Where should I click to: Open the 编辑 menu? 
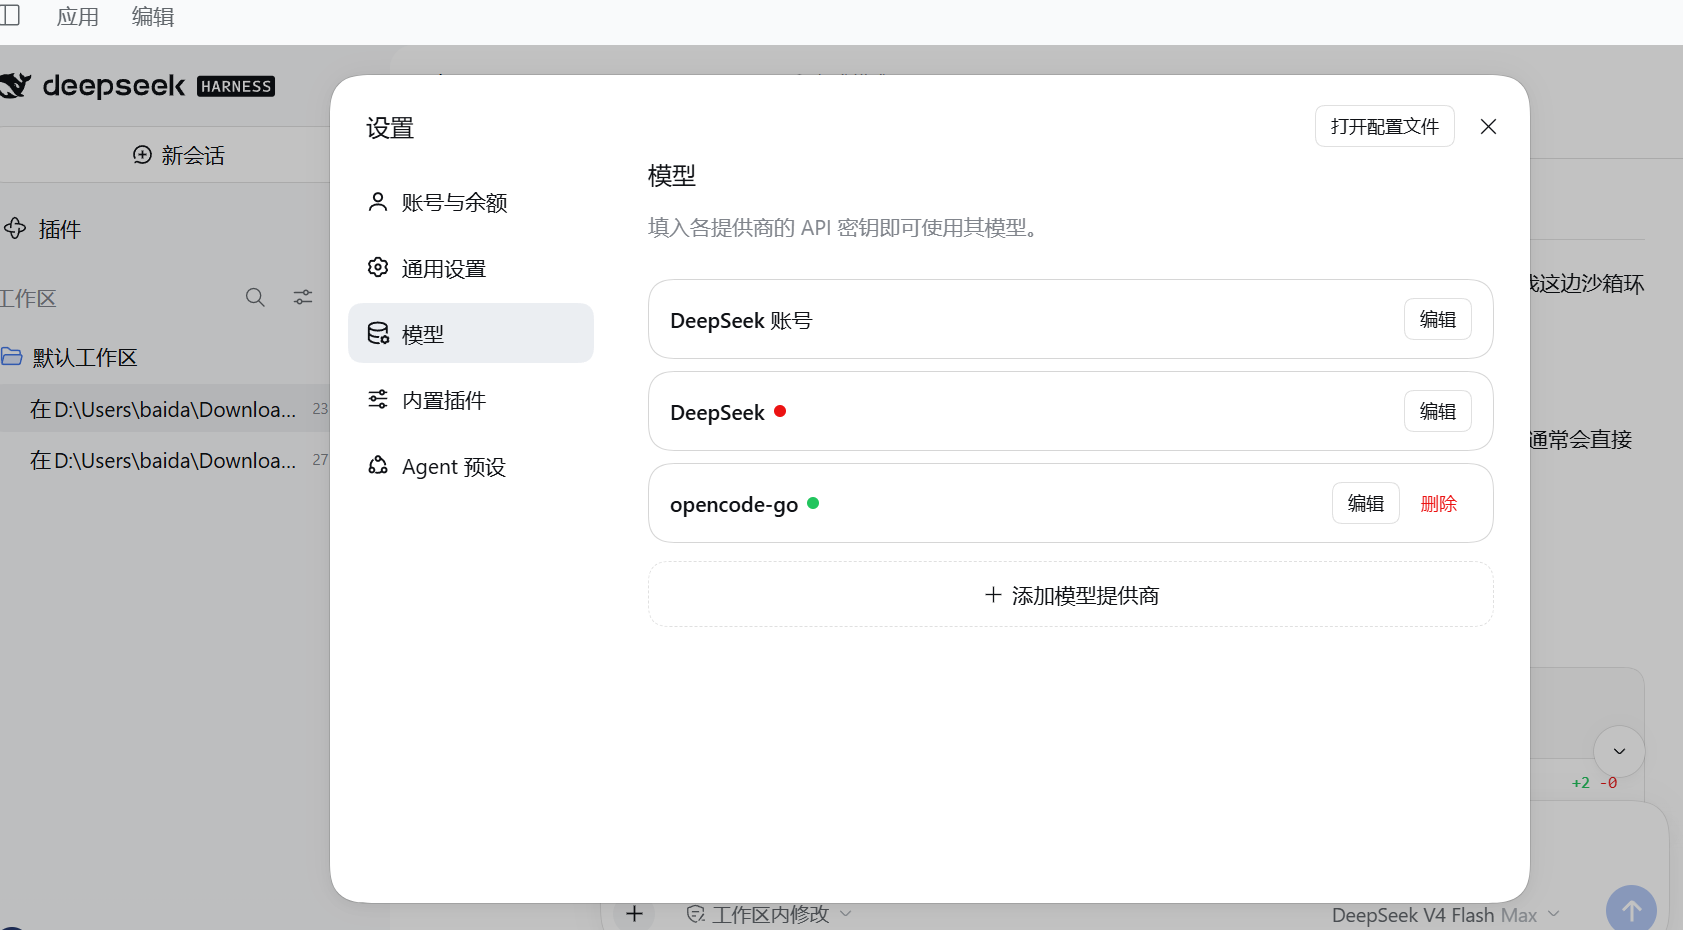tap(153, 17)
